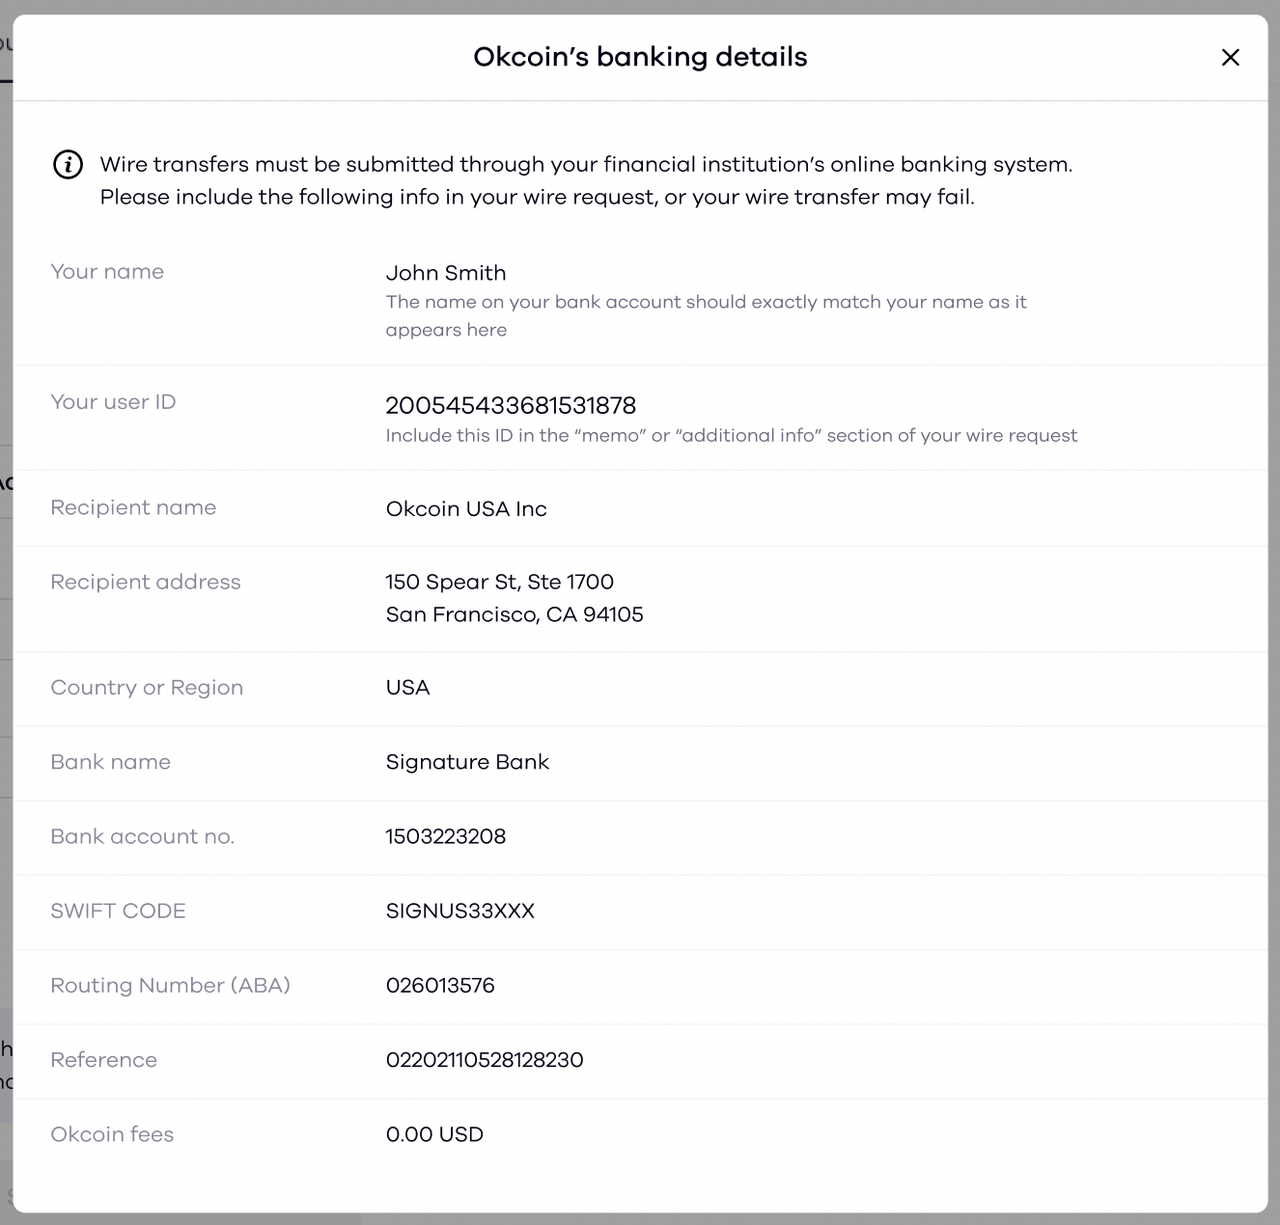This screenshot has width=1280, height=1225.
Task: Click the bank account name match hint
Action: pyautogui.click(x=706, y=316)
